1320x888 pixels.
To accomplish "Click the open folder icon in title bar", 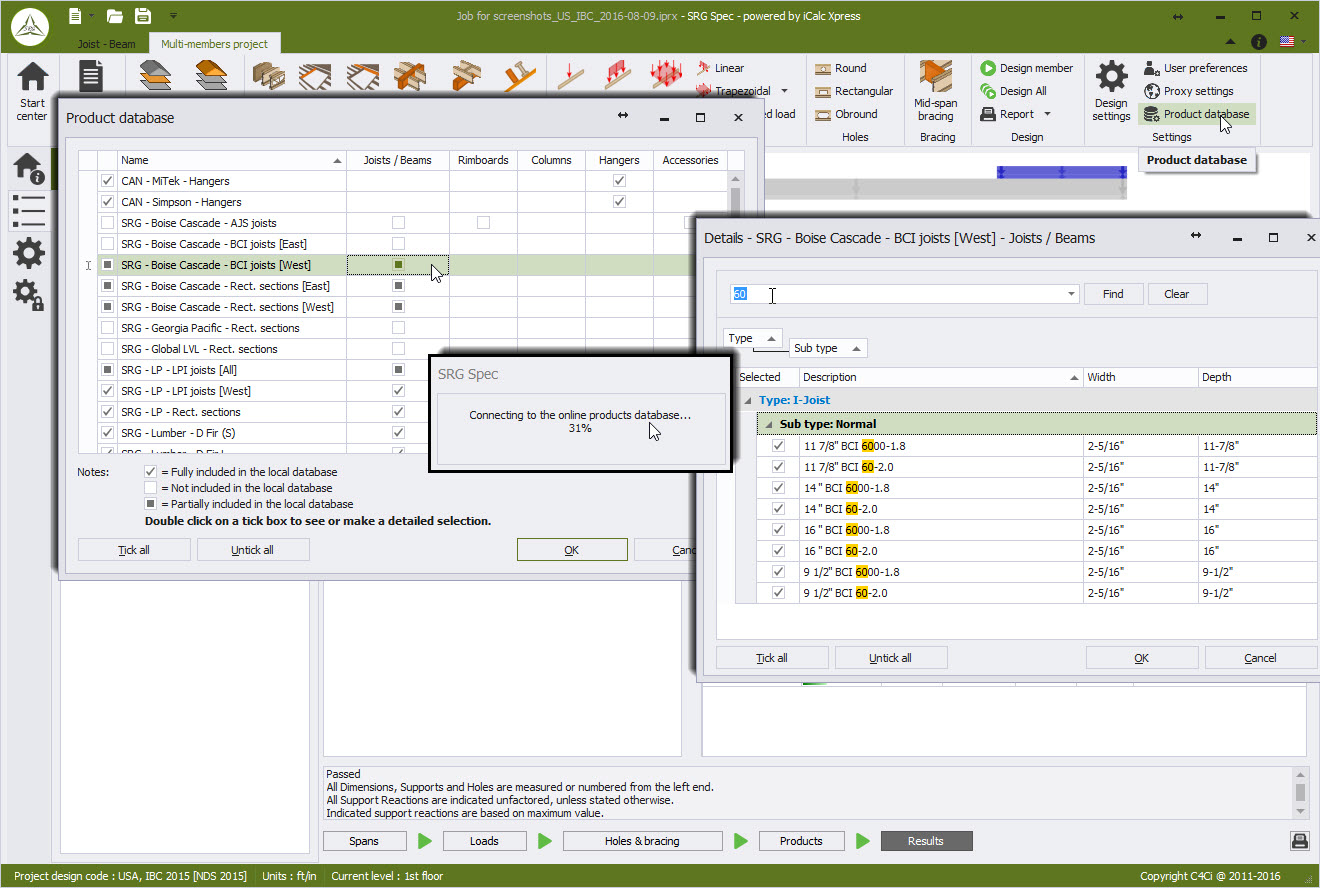I will [115, 15].
